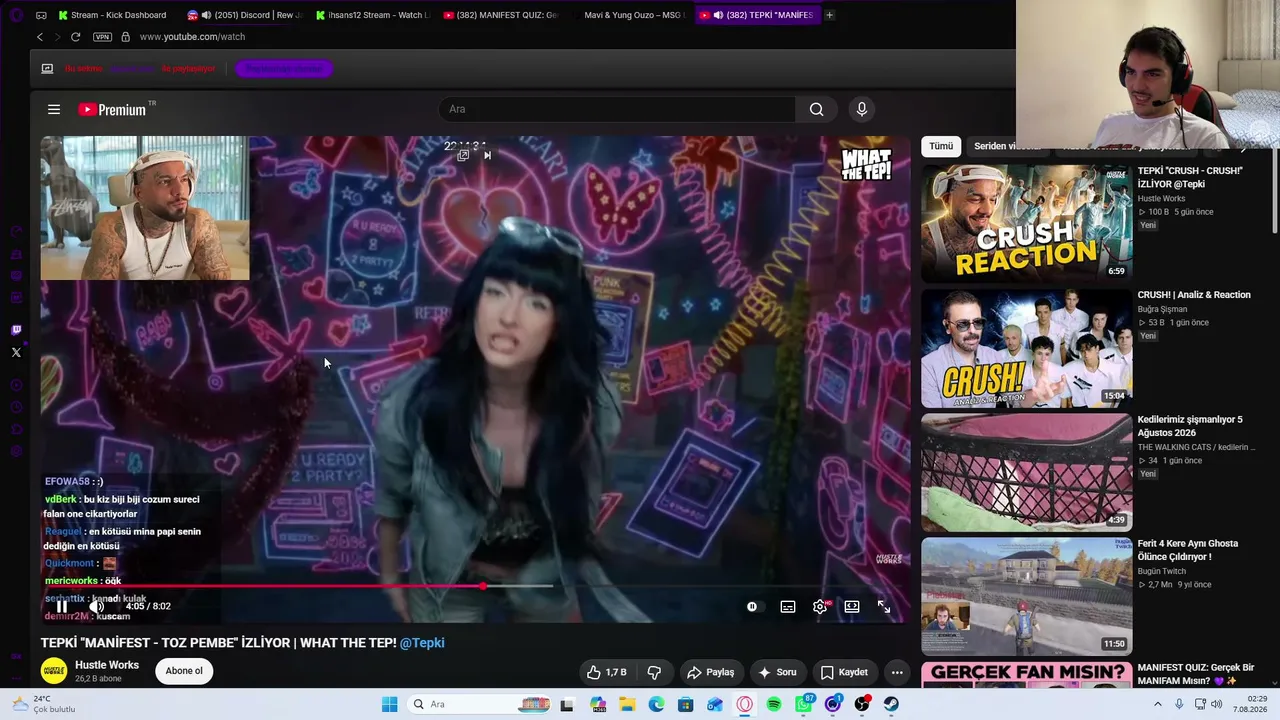The width and height of the screenshot is (1280, 720).
Task: Pause the YouTube video playback
Action: (62, 606)
